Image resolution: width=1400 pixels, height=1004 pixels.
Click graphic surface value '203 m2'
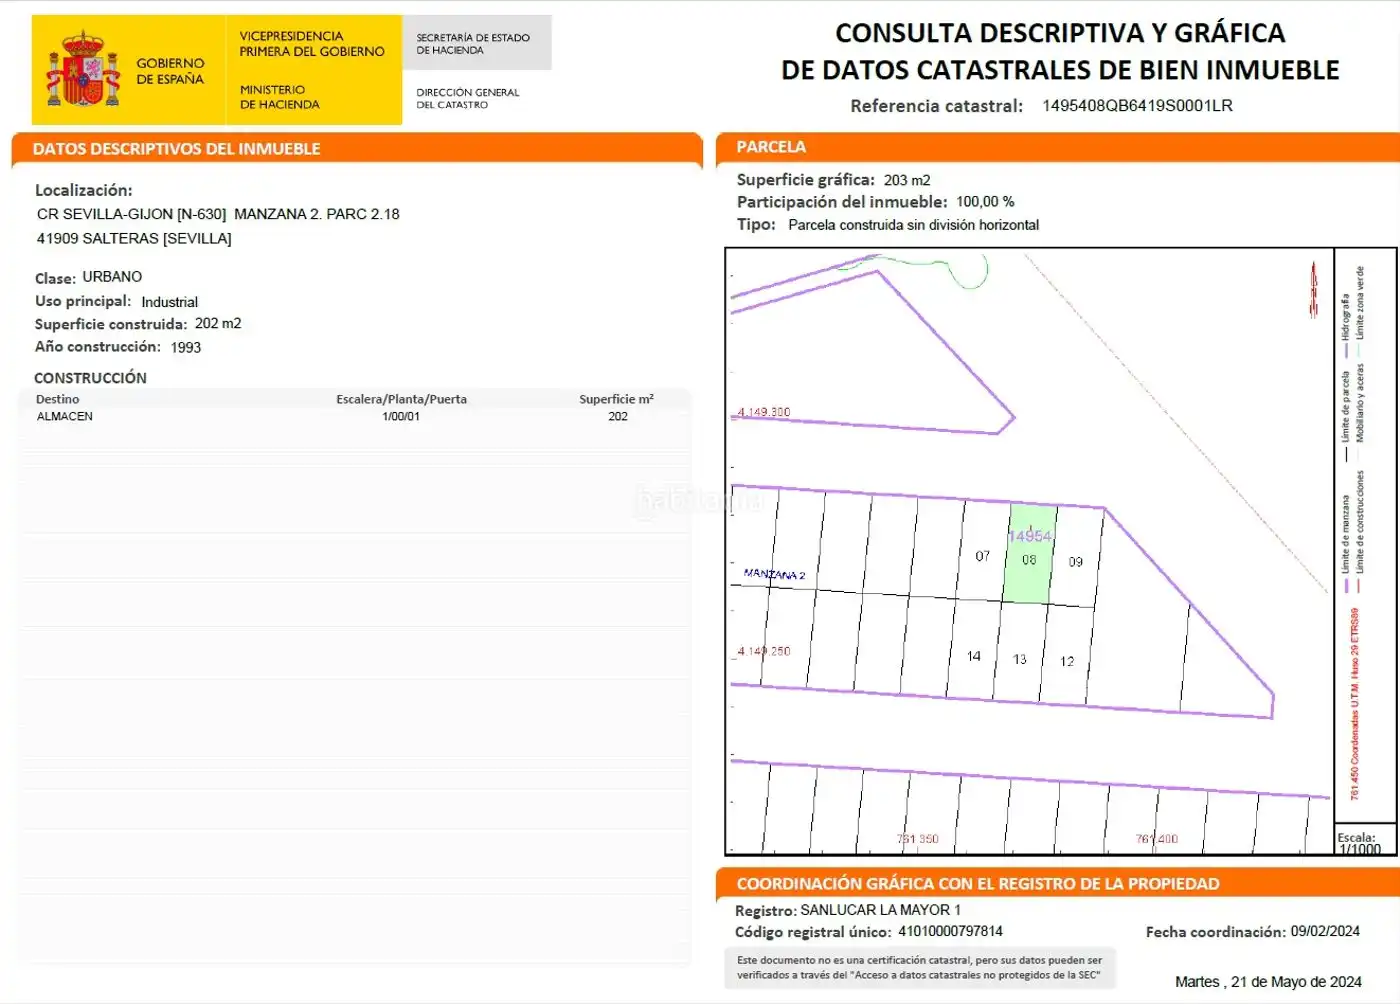point(907,180)
